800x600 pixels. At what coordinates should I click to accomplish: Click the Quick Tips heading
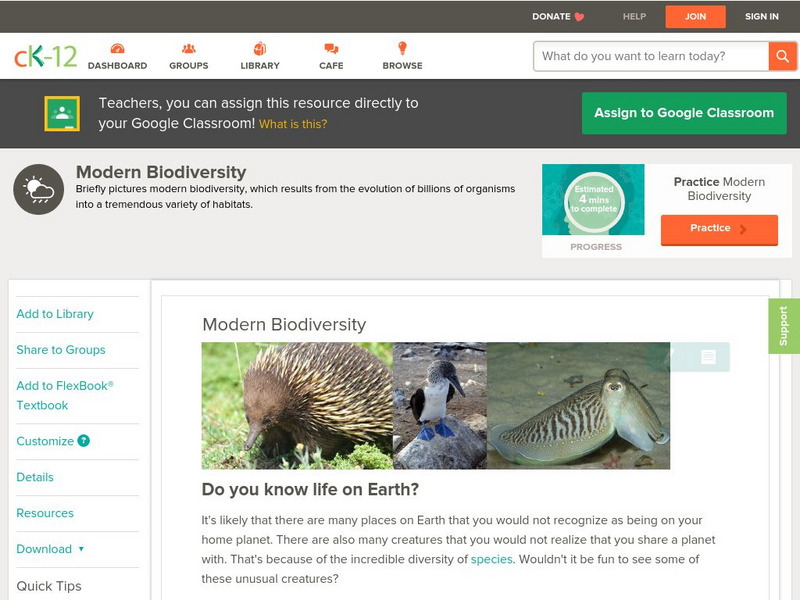point(49,586)
